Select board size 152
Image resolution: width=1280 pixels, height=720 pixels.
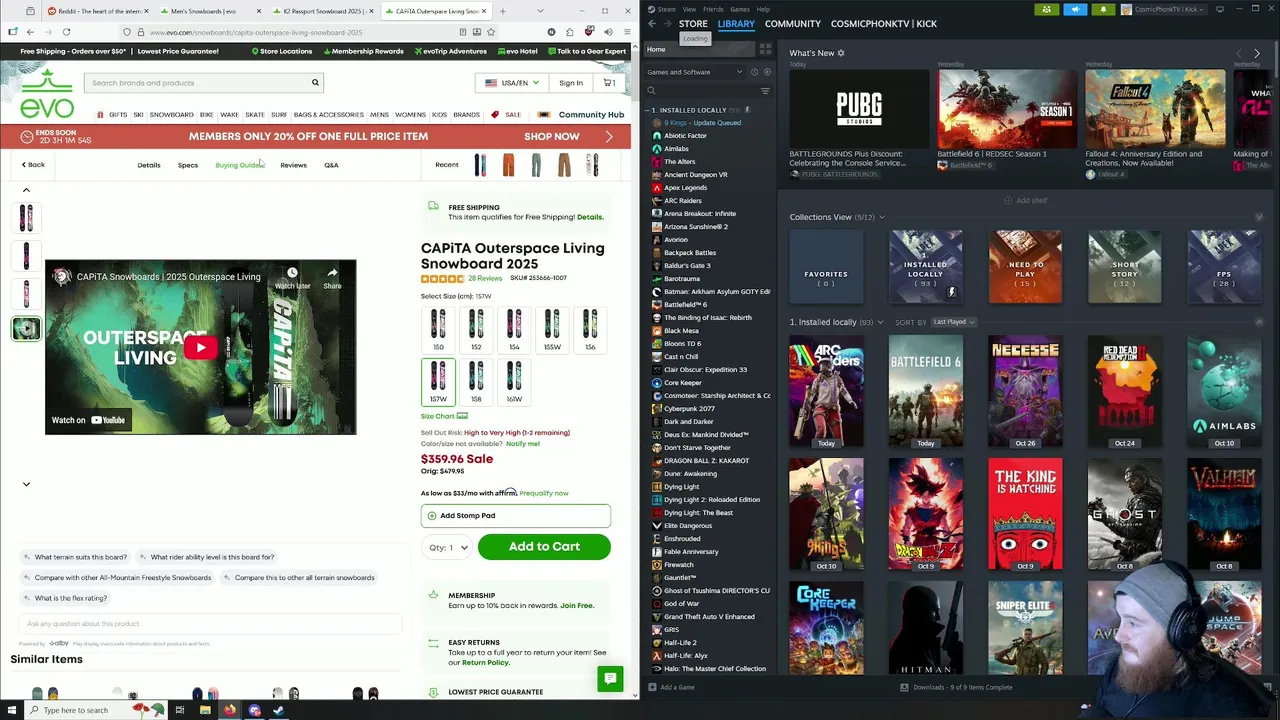coord(476,330)
